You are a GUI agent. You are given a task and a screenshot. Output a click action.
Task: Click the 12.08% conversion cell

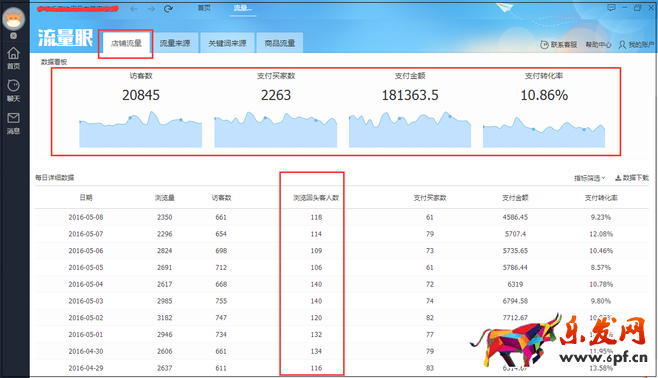(x=601, y=234)
